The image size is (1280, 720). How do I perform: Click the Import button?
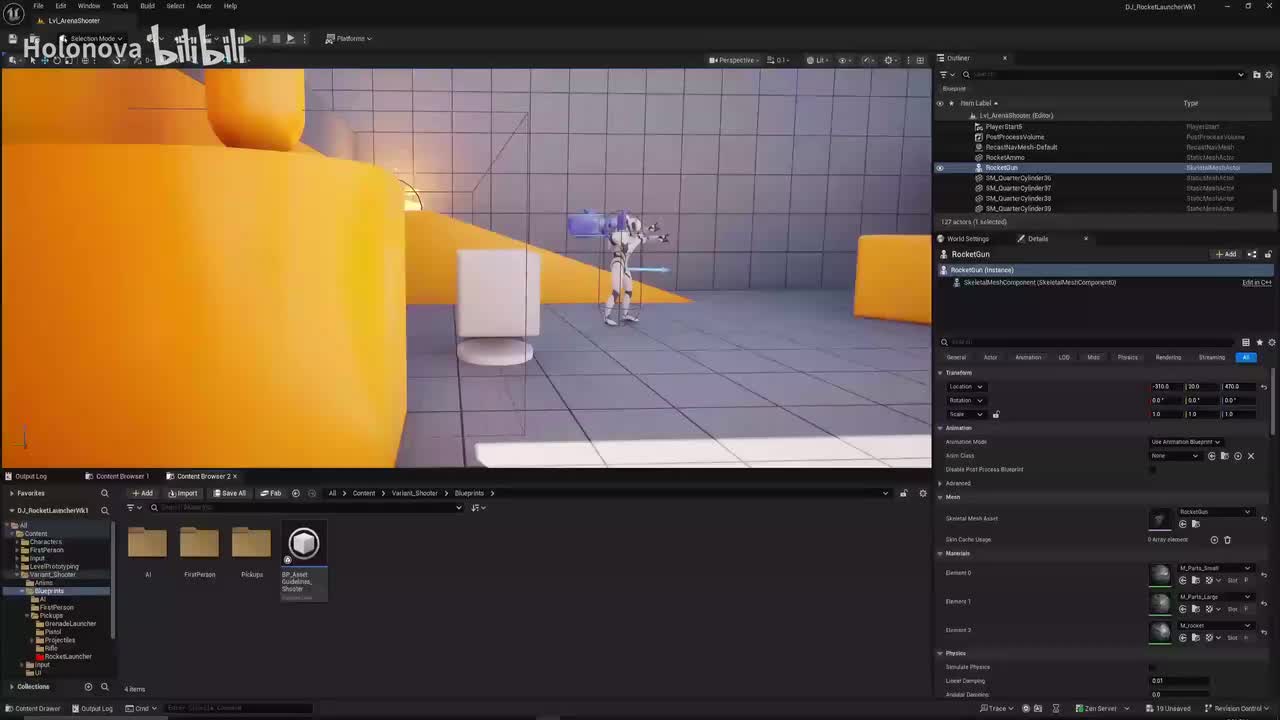click(x=183, y=493)
